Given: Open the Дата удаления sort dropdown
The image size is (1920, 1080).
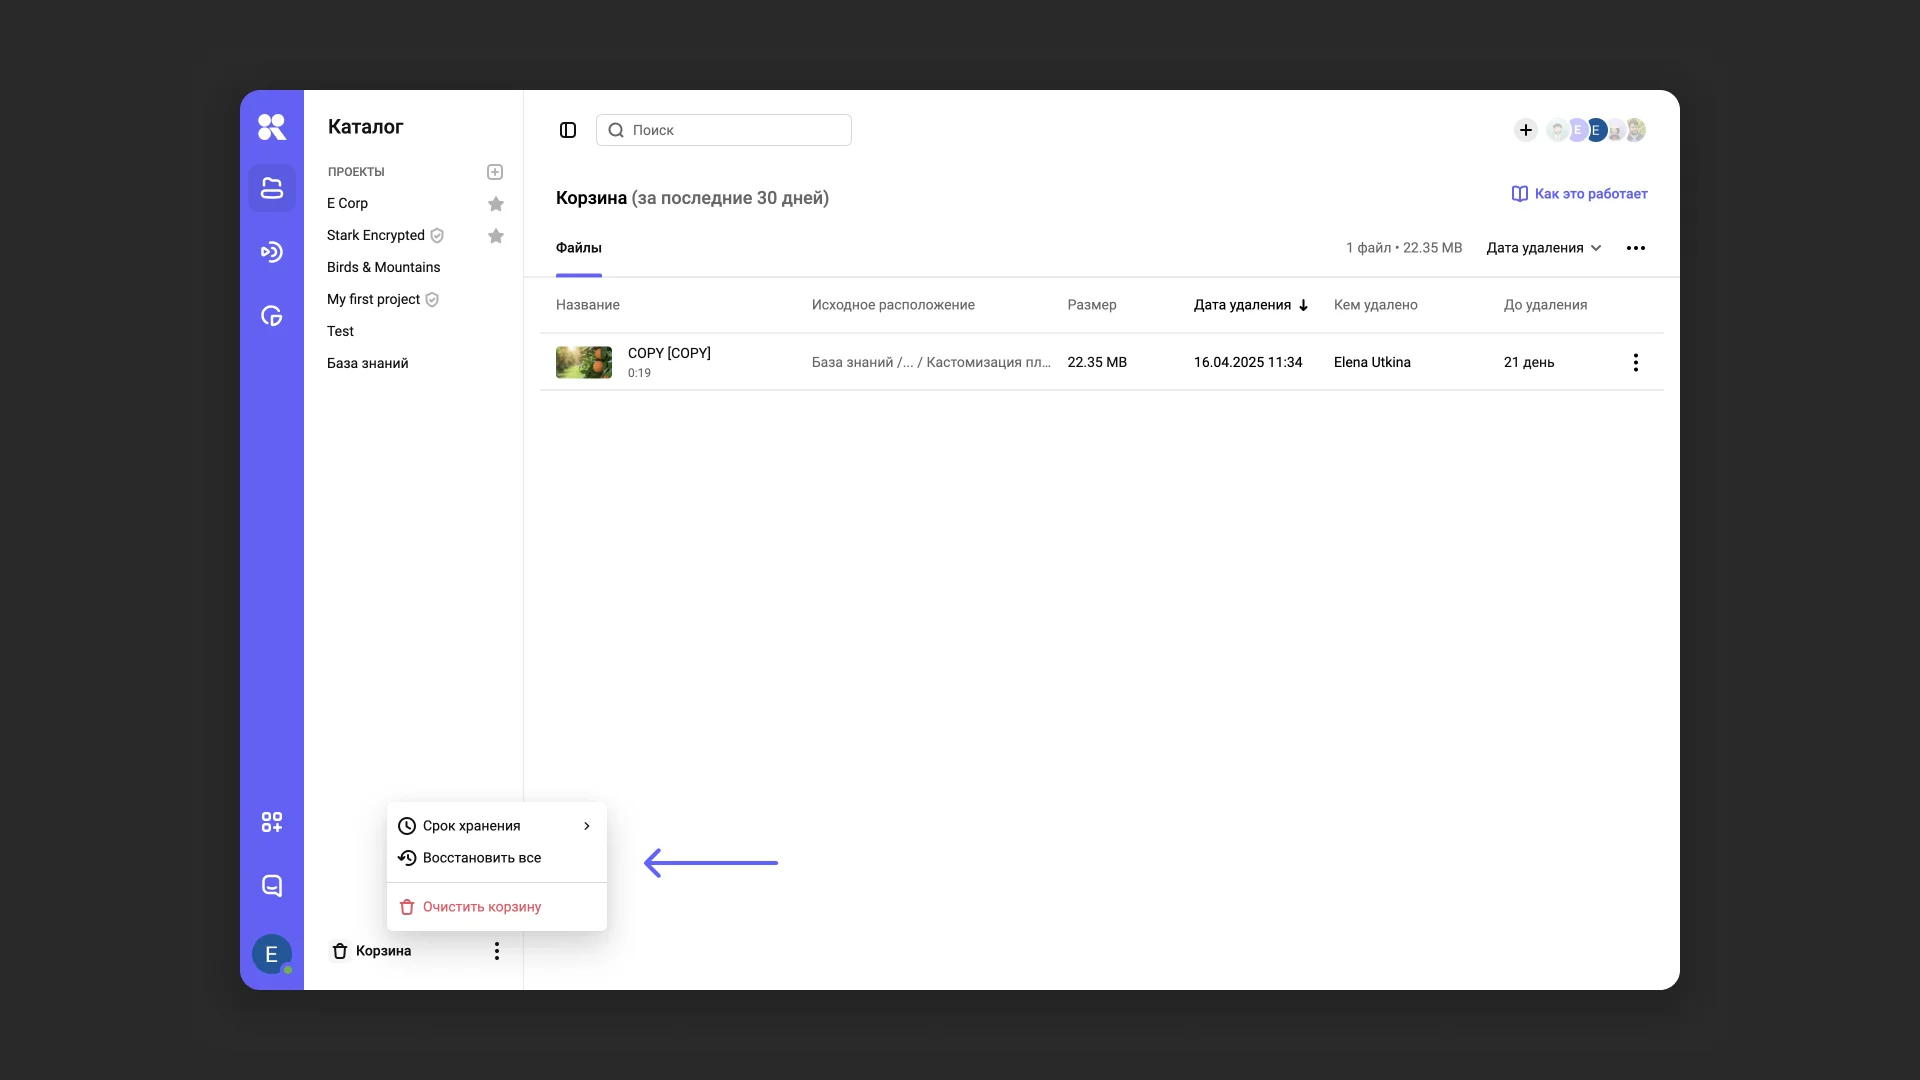Looking at the screenshot, I should pyautogui.click(x=1543, y=248).
